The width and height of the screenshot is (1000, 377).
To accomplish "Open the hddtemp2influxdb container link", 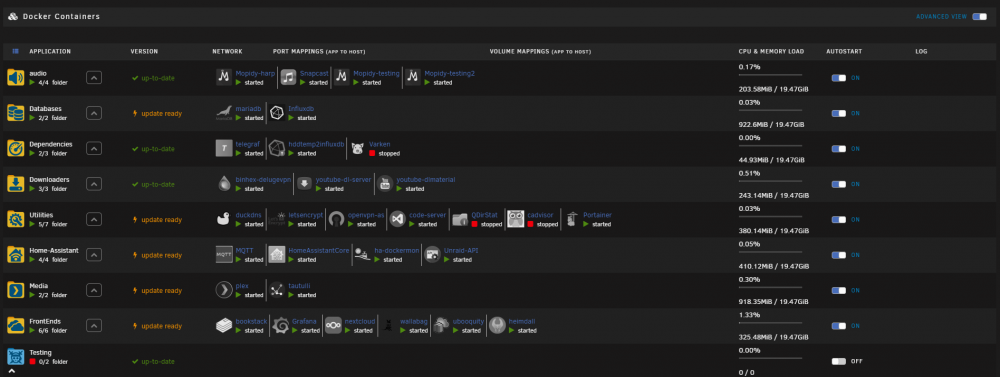I will click(316, 144).
